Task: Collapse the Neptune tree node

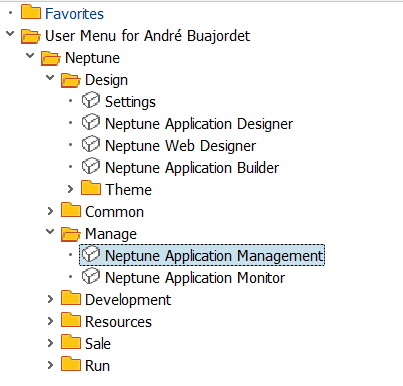Action: pyautogui.click(x=30, y=56)
